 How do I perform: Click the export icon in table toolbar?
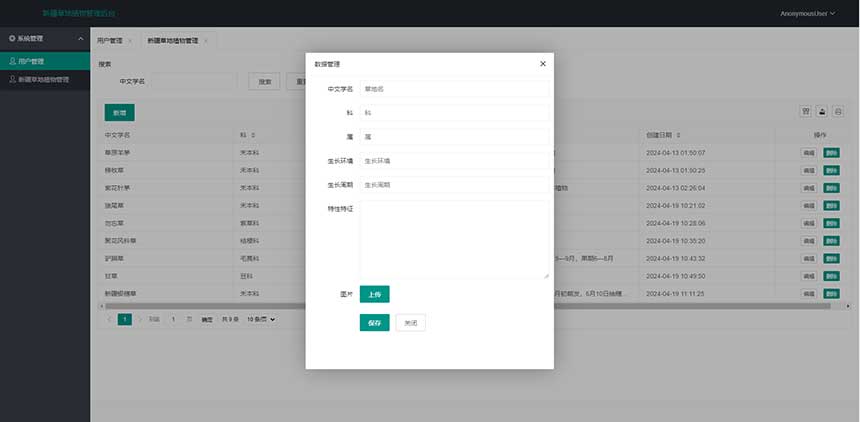pos(822,112)
